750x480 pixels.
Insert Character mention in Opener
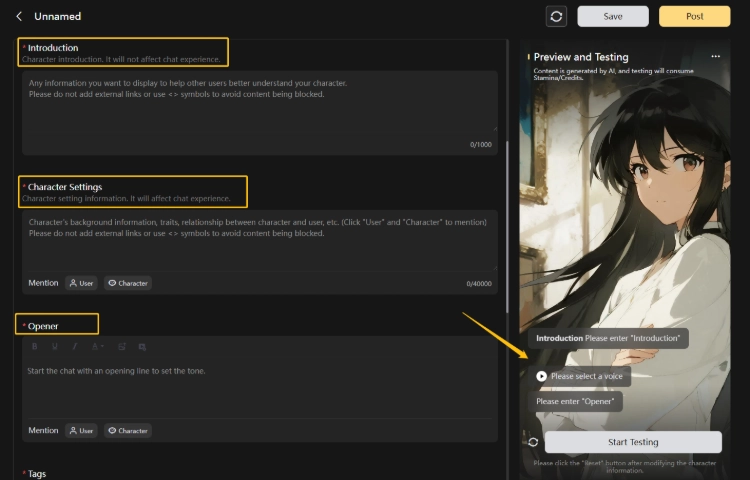128,430
